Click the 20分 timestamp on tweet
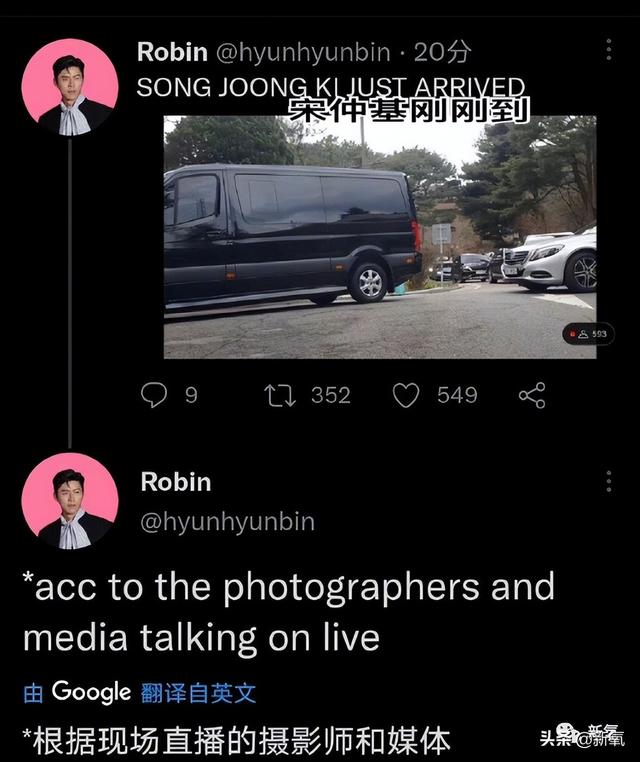Viewport: 640px width, 762px height. coord(443,52)
